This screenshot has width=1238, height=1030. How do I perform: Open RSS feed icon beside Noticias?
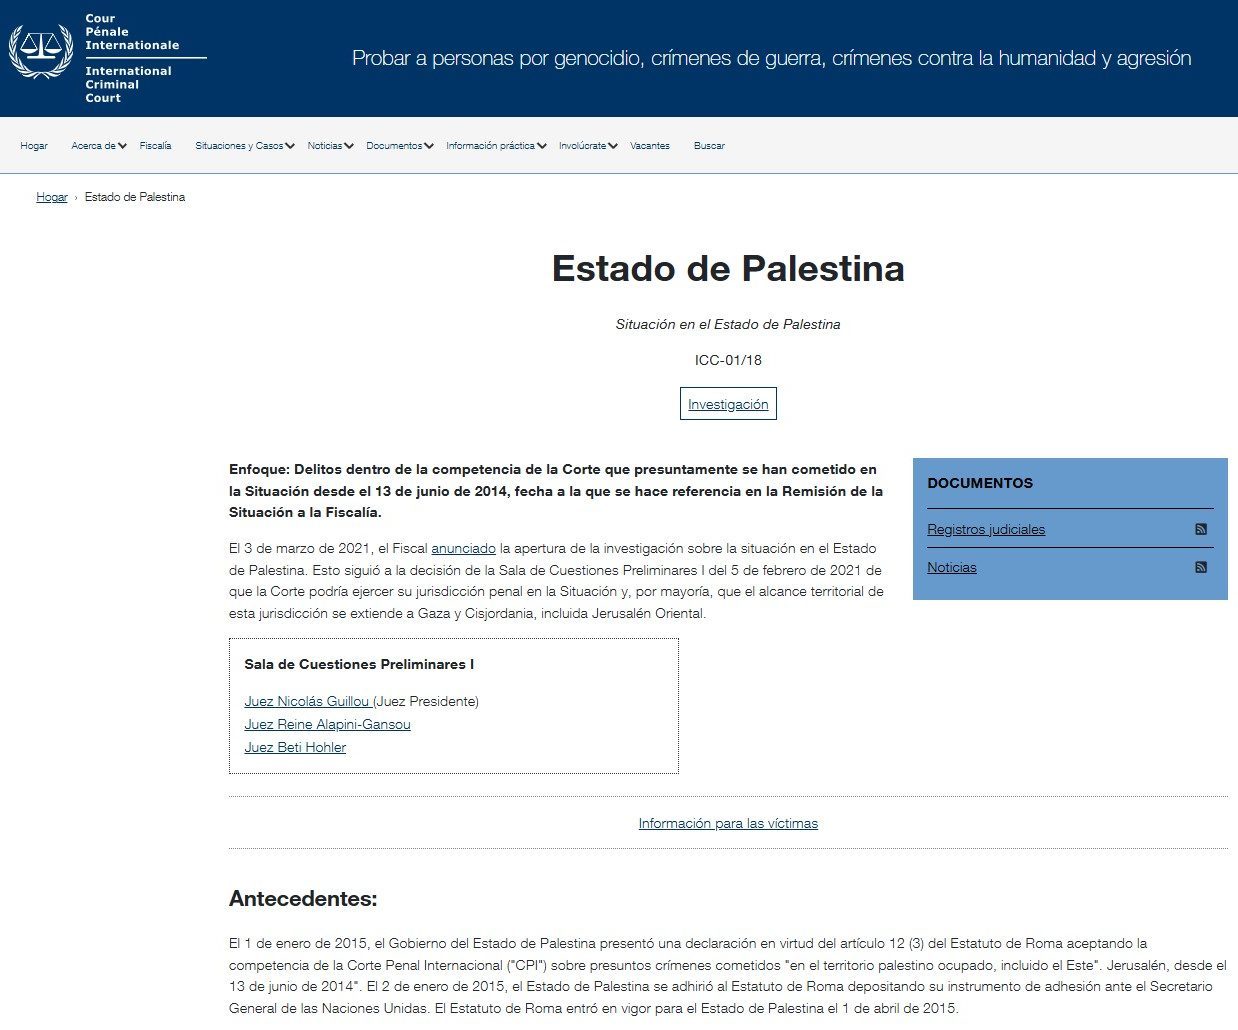pos(1201,567)
